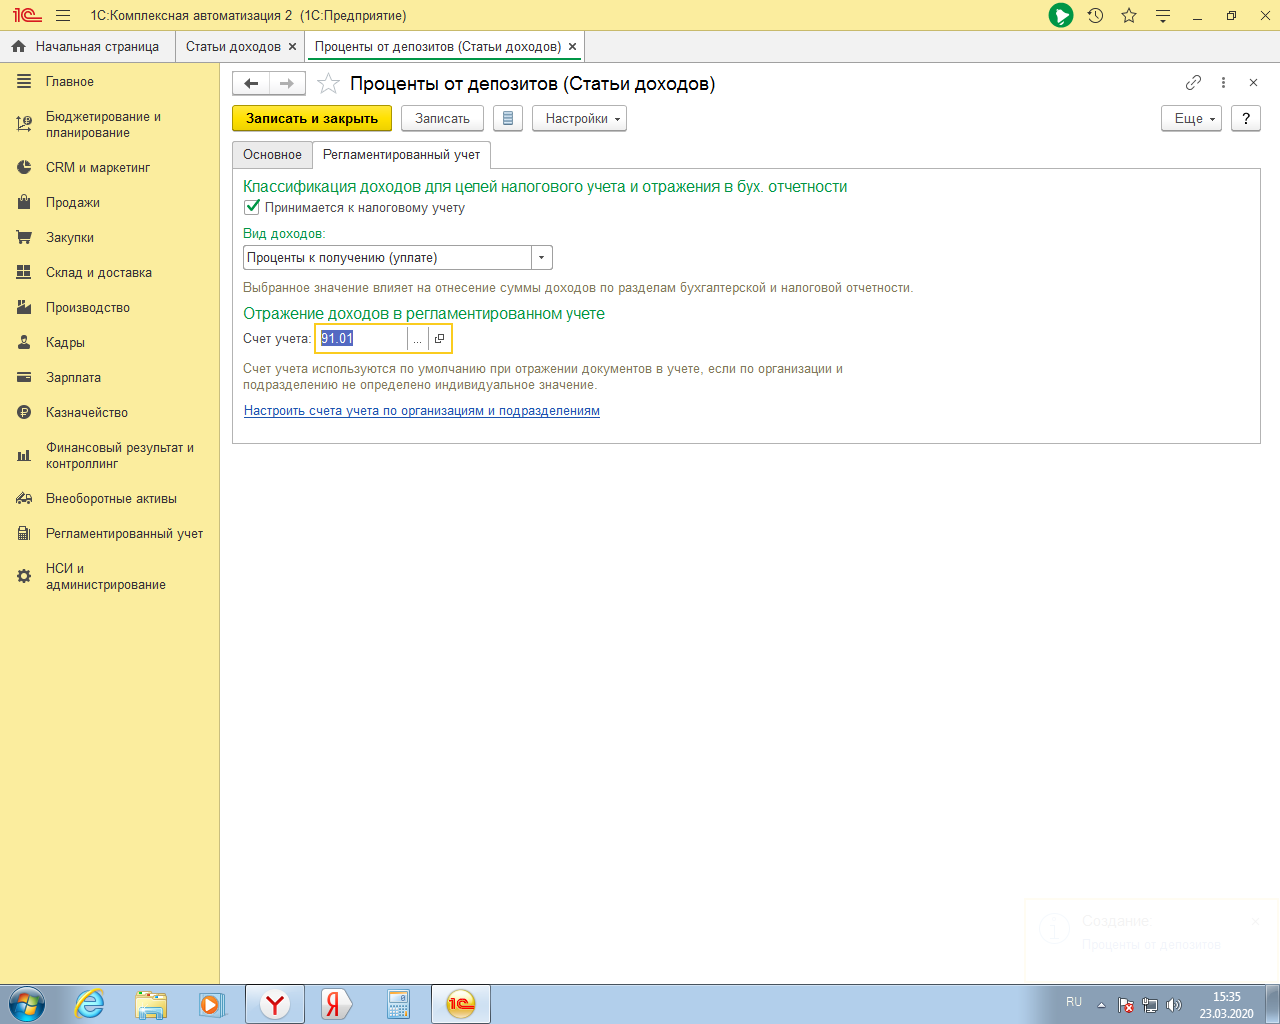This screenshot has height=1024, width=1280.
Task: Get link to this object icon
Action: 1193,83
